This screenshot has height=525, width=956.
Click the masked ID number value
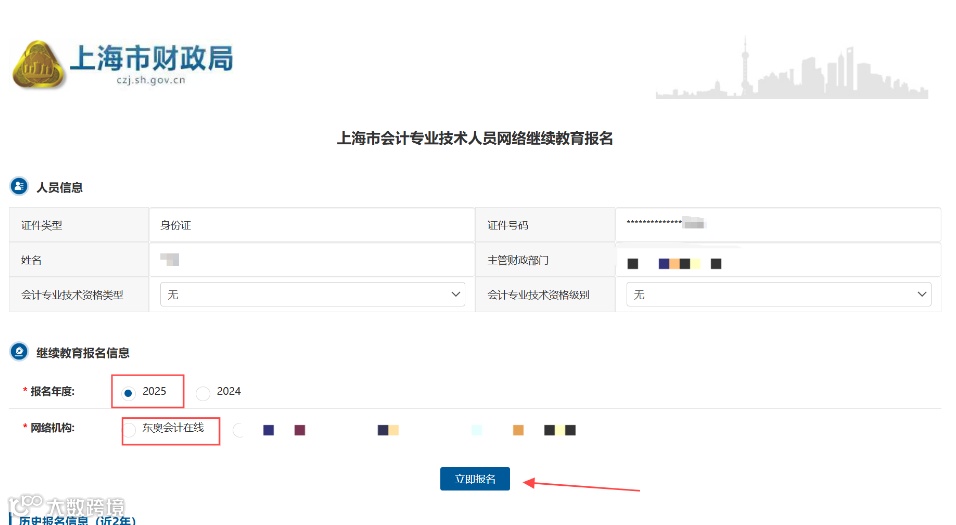click(x=665, y=223)
